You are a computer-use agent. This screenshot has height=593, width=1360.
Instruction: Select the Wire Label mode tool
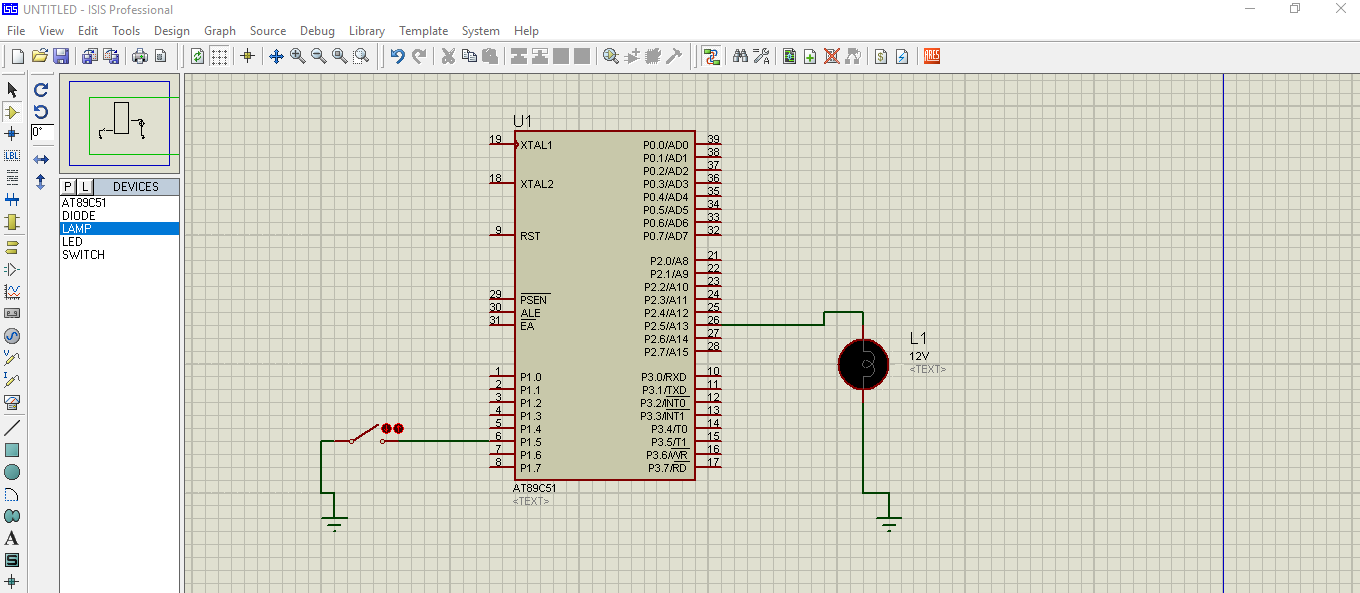tap(13, 155)
